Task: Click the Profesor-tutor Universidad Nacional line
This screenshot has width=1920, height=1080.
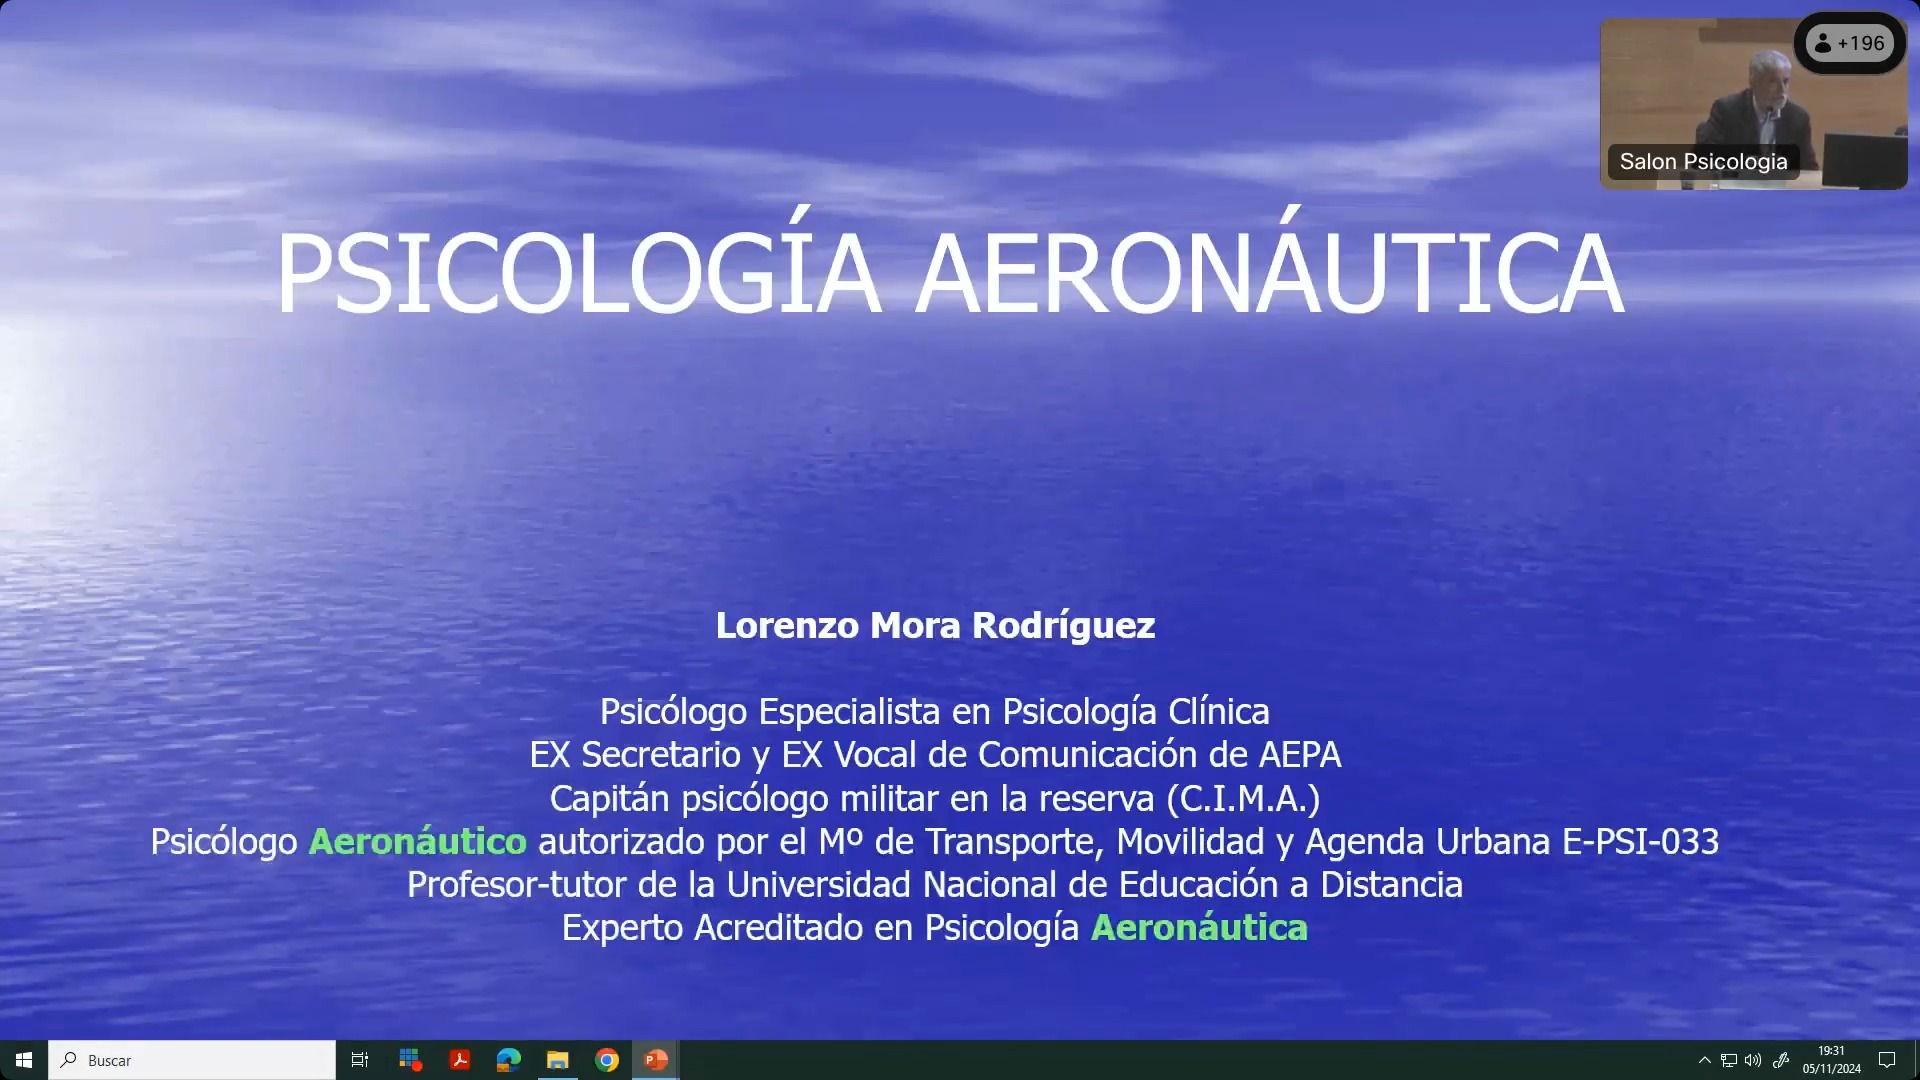Action: click(x=935, y=885)
